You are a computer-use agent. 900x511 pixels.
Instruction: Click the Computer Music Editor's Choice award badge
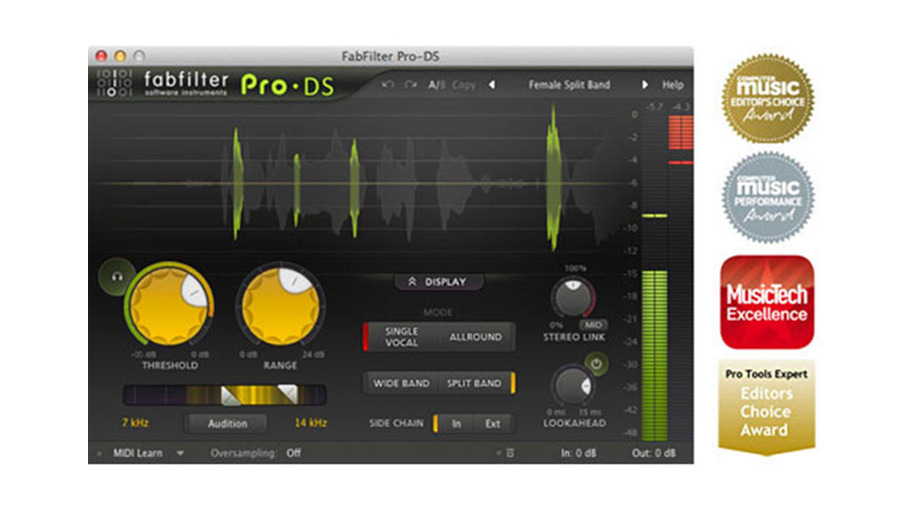767,99
